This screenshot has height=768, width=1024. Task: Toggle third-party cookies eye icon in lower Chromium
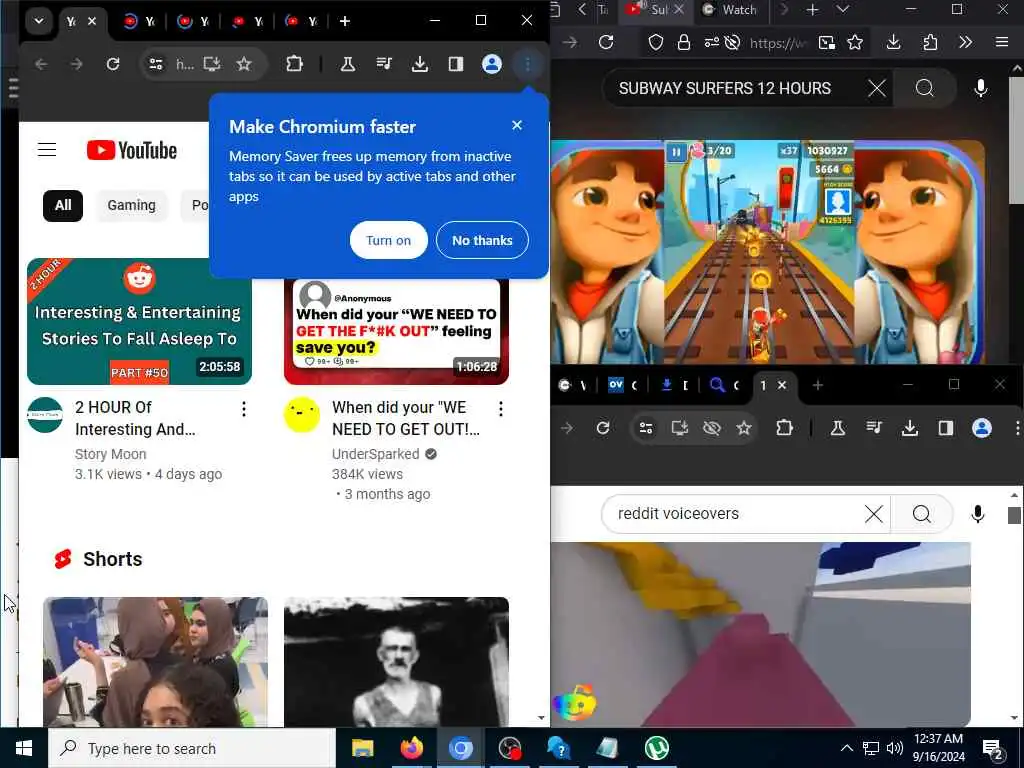(711, 428)
